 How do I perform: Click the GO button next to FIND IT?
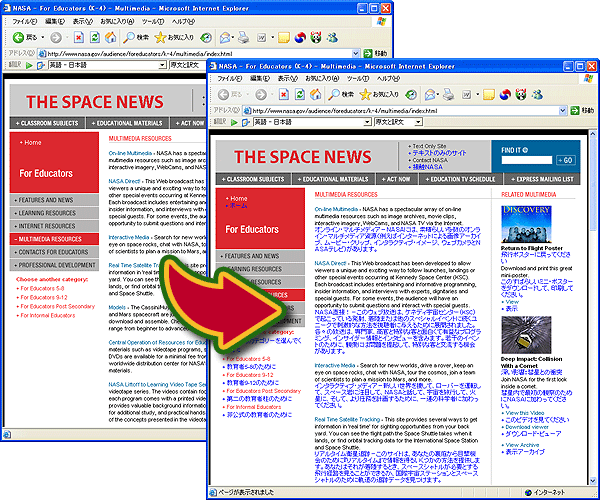pos(566,160)
